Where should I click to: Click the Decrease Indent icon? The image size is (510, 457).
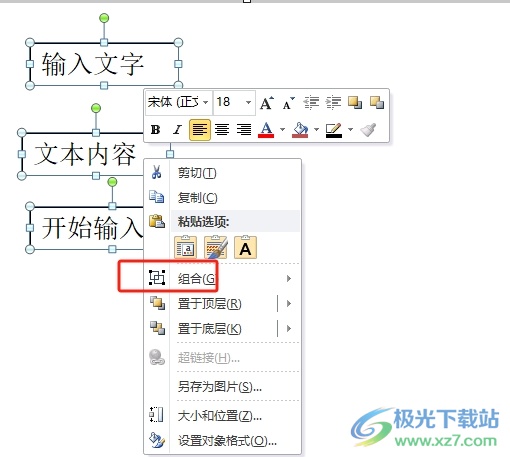[311, 103]
